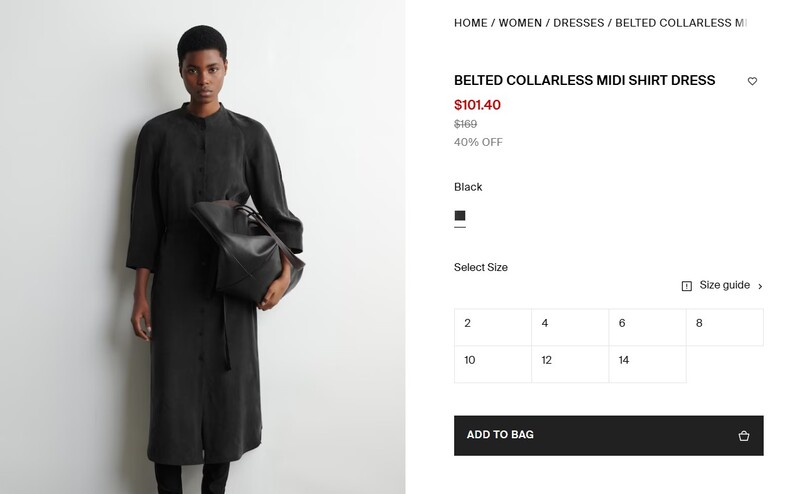The height and width of the screenshot is (494, 800).
Task: Select the Black color swatch
Action: pos(460,215)
